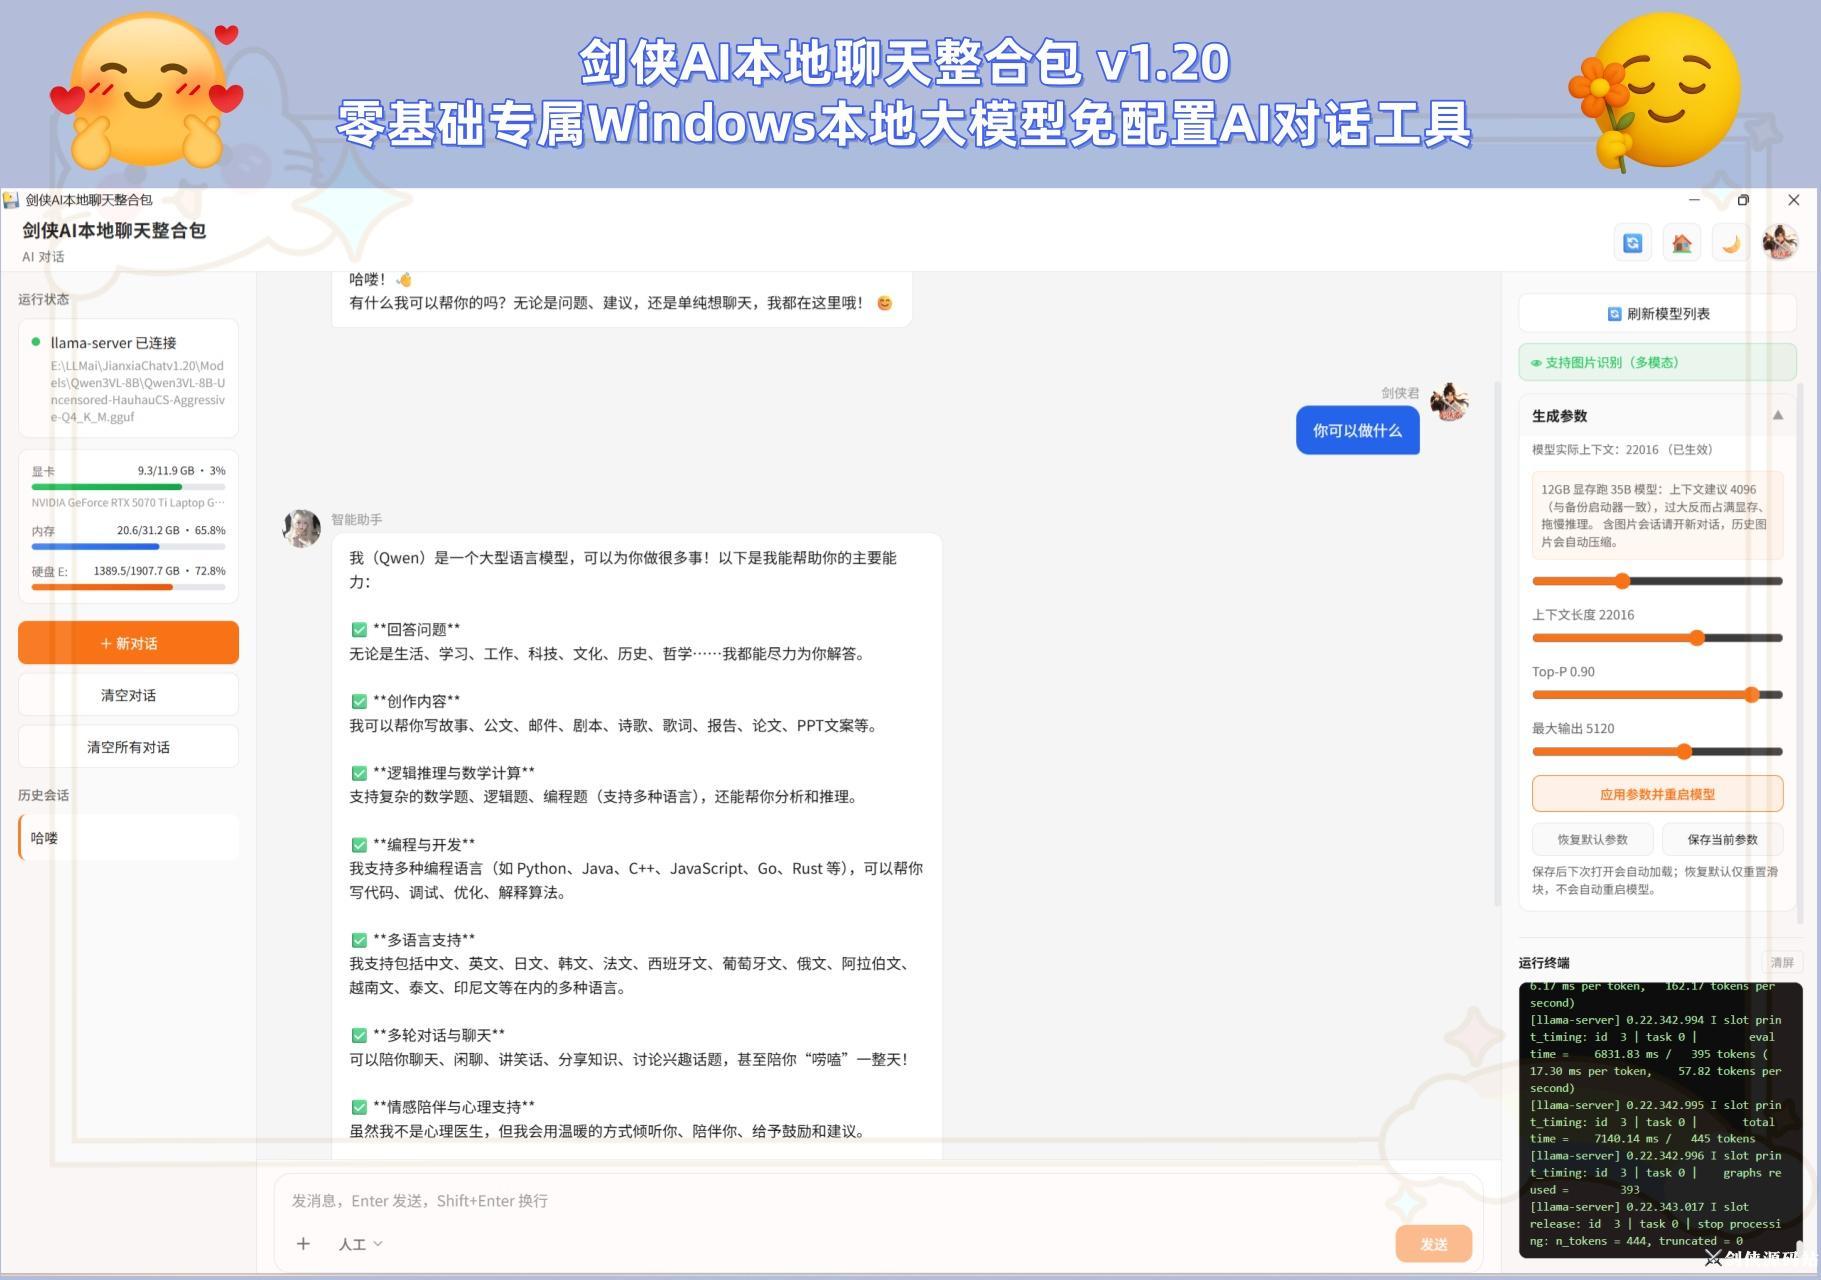
Task: Click the 模型实际上下文: 22016 text
Action: point(1622,449)
